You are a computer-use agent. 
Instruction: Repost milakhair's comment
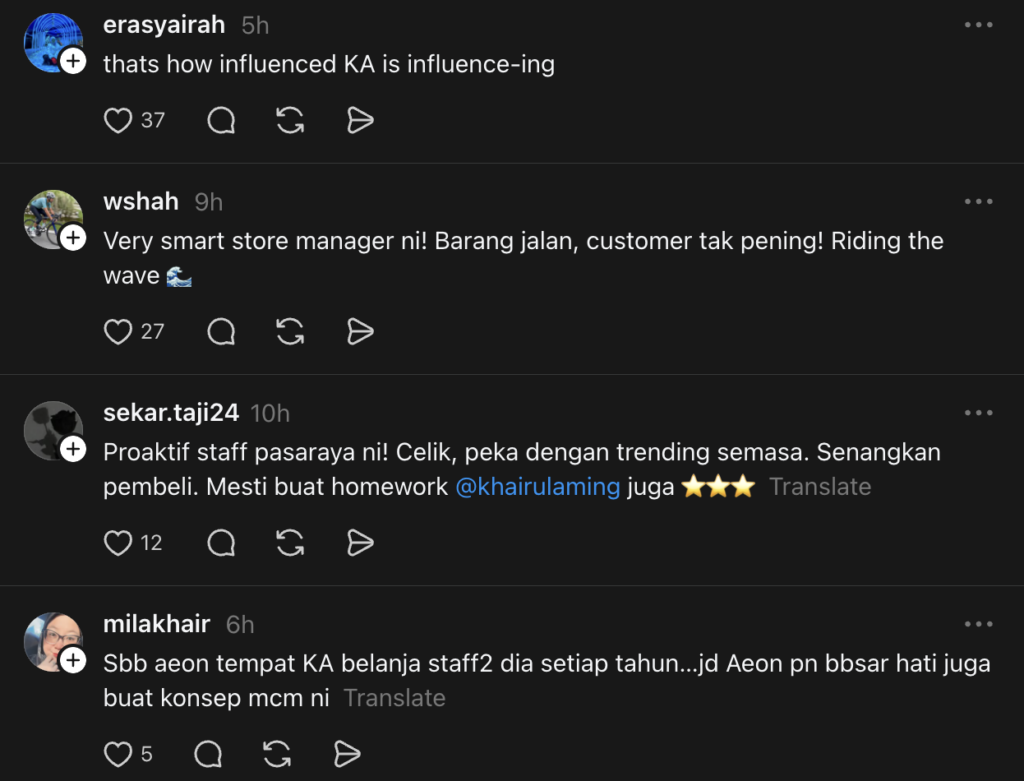(x=290, y=754)
